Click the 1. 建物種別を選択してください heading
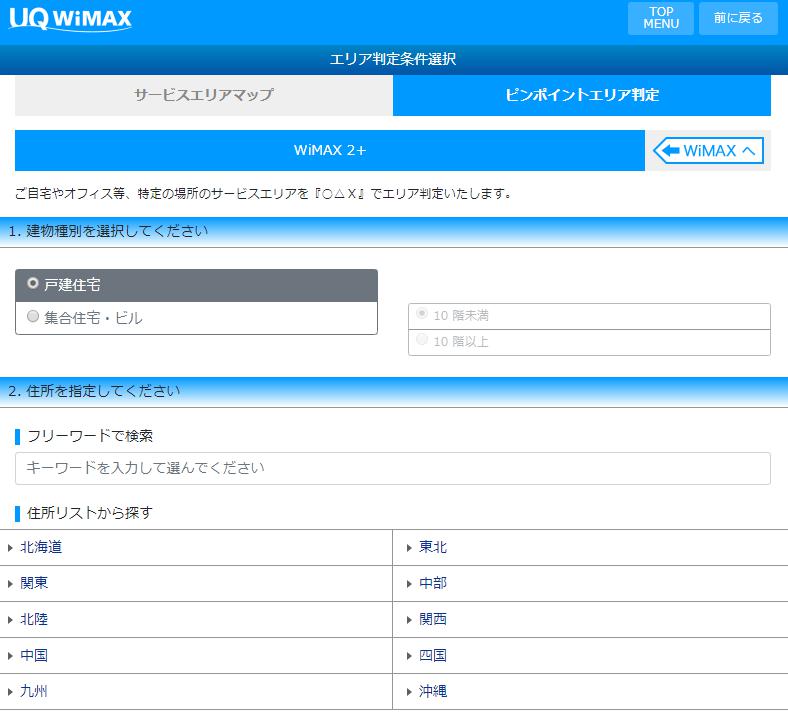The height and width of the screenshot is (724, 788). click(108, 231)
